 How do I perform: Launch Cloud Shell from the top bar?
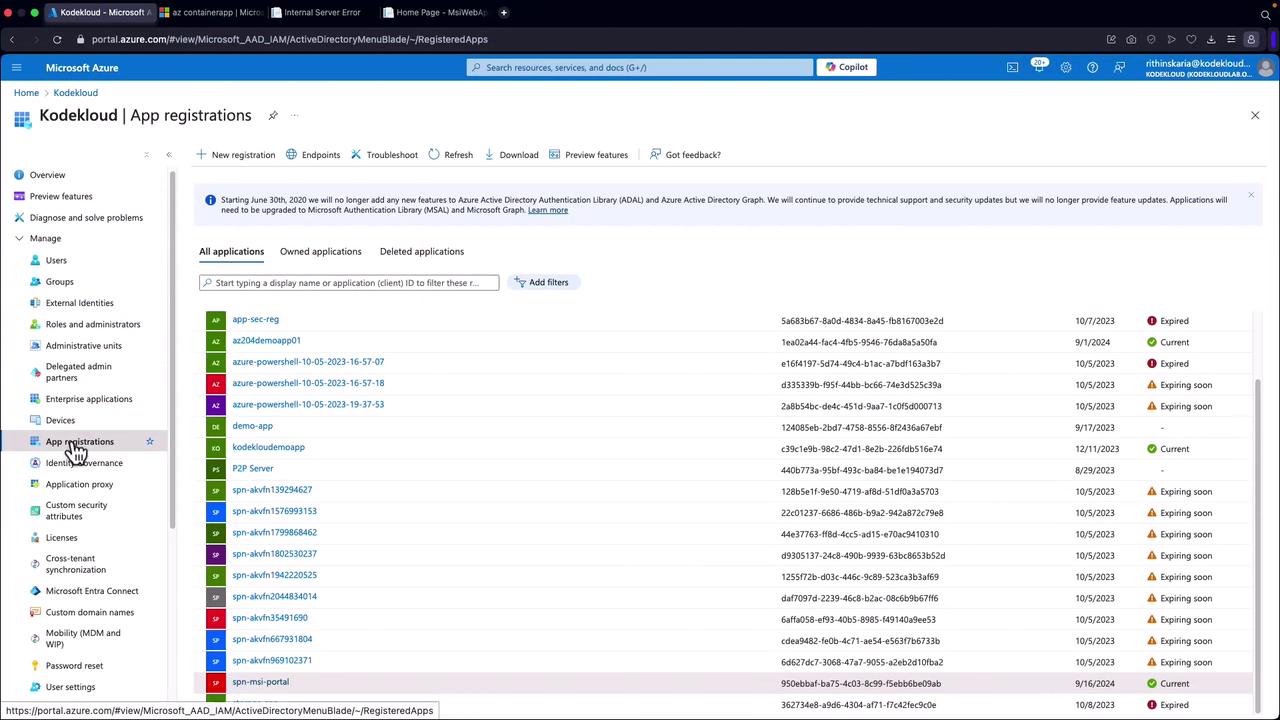point(1012,67)
